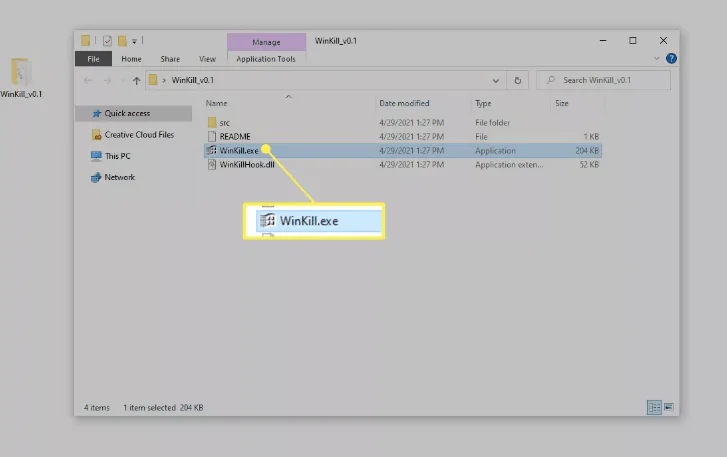Sort by the Type column header

click(x=483, y=103)
